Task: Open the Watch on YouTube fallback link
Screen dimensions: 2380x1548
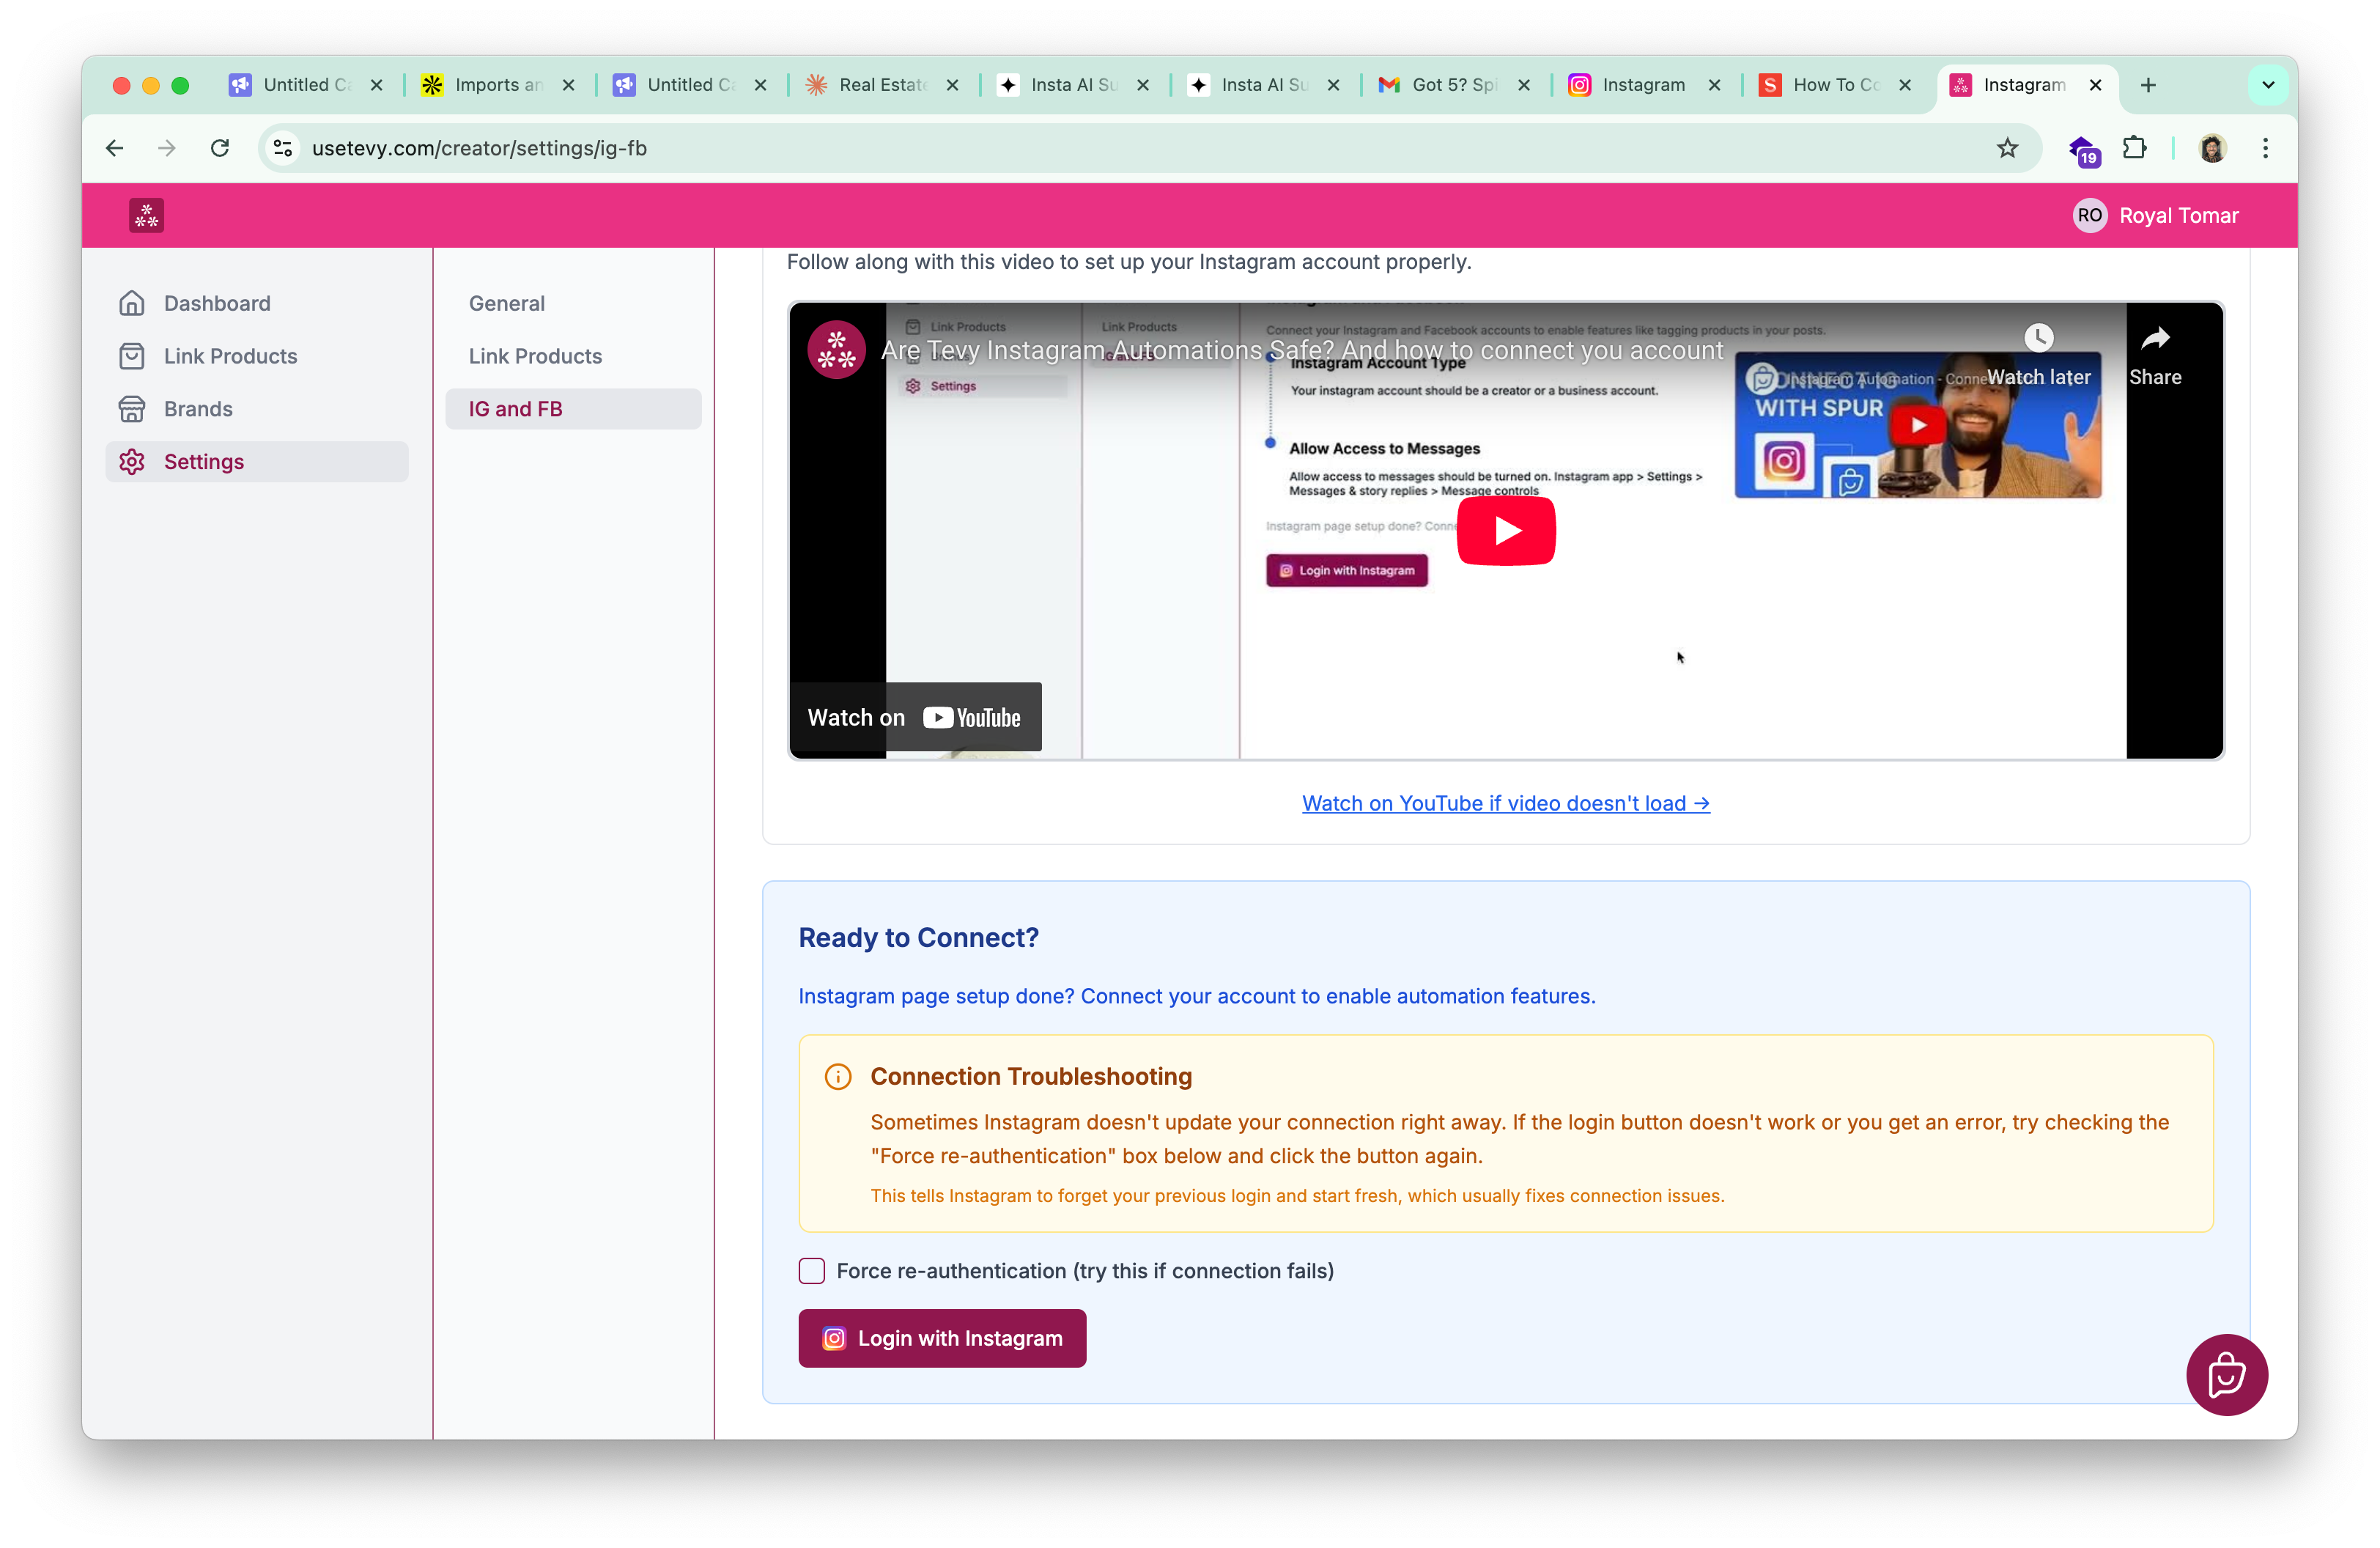Action: (1506, 803)
